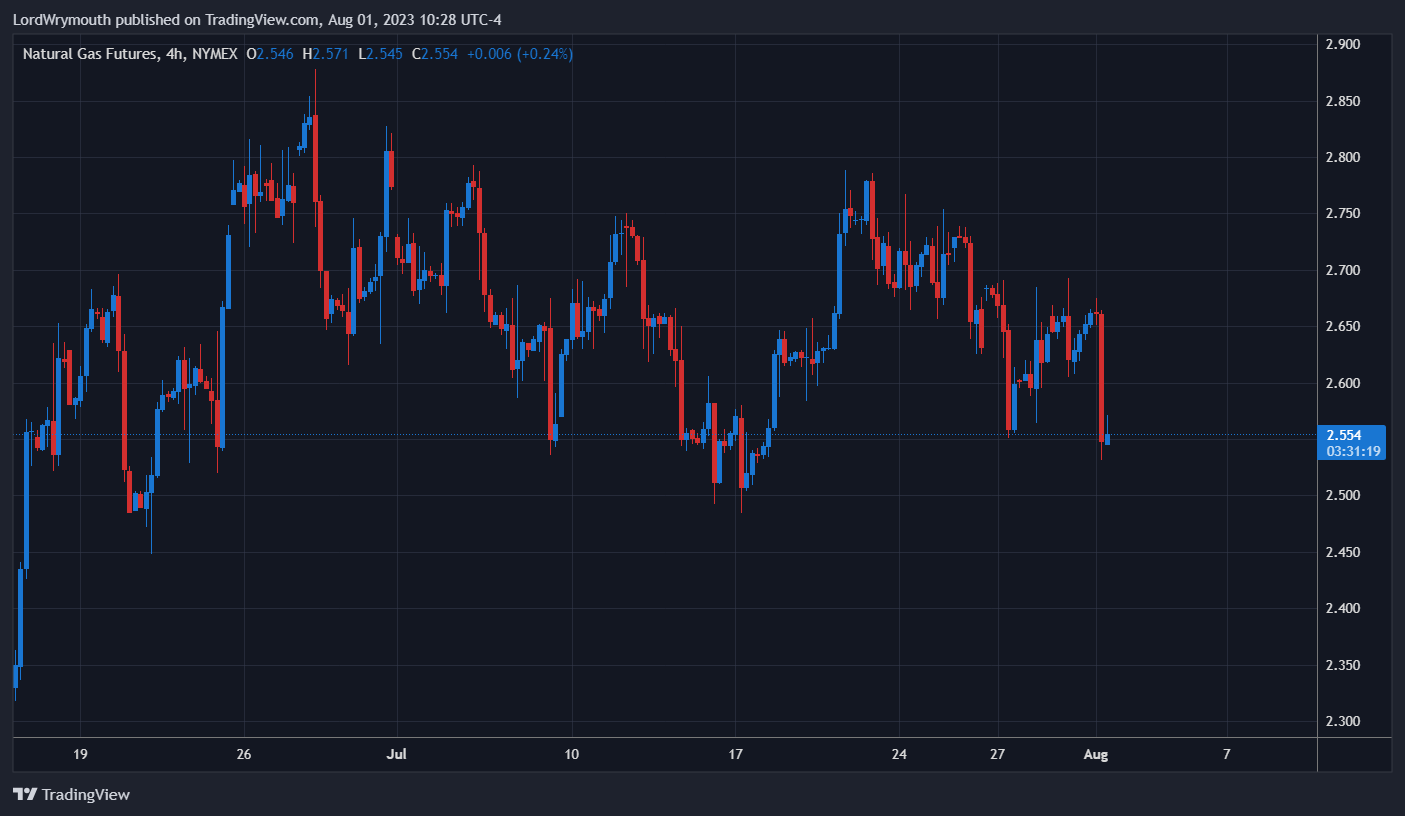Click the 'Jul' date label on time axis

[x=397, y=753]
